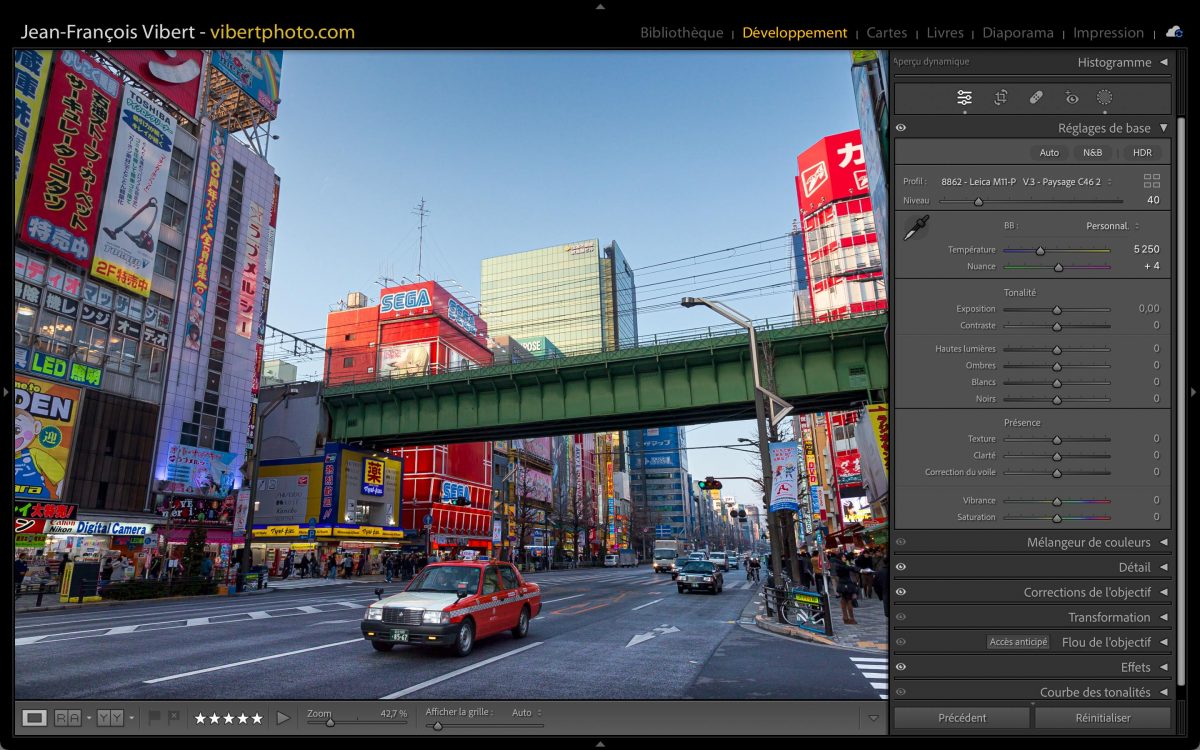Open the profile browser grid icon
1200x750 pixels.
click(x=1152, y=181)
